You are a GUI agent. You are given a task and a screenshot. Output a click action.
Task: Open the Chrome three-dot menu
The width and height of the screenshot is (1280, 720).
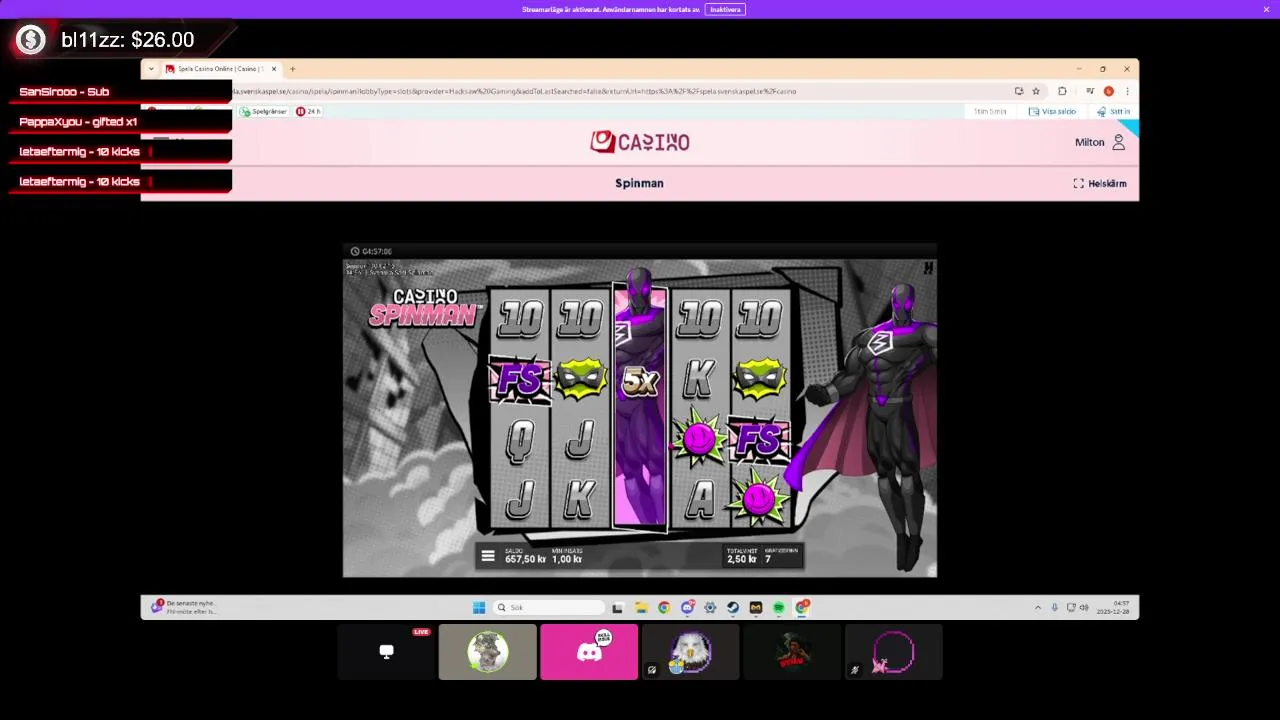1127,91
